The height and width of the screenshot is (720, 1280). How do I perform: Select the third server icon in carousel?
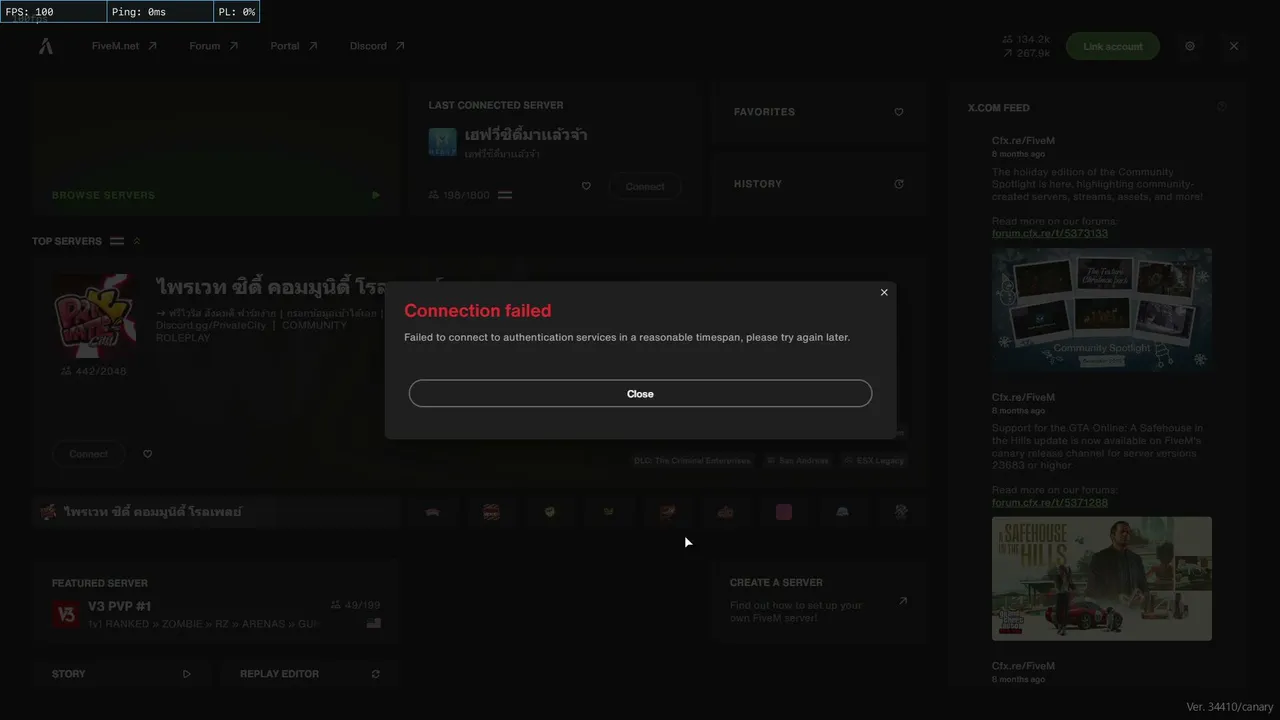coord(549,512)
